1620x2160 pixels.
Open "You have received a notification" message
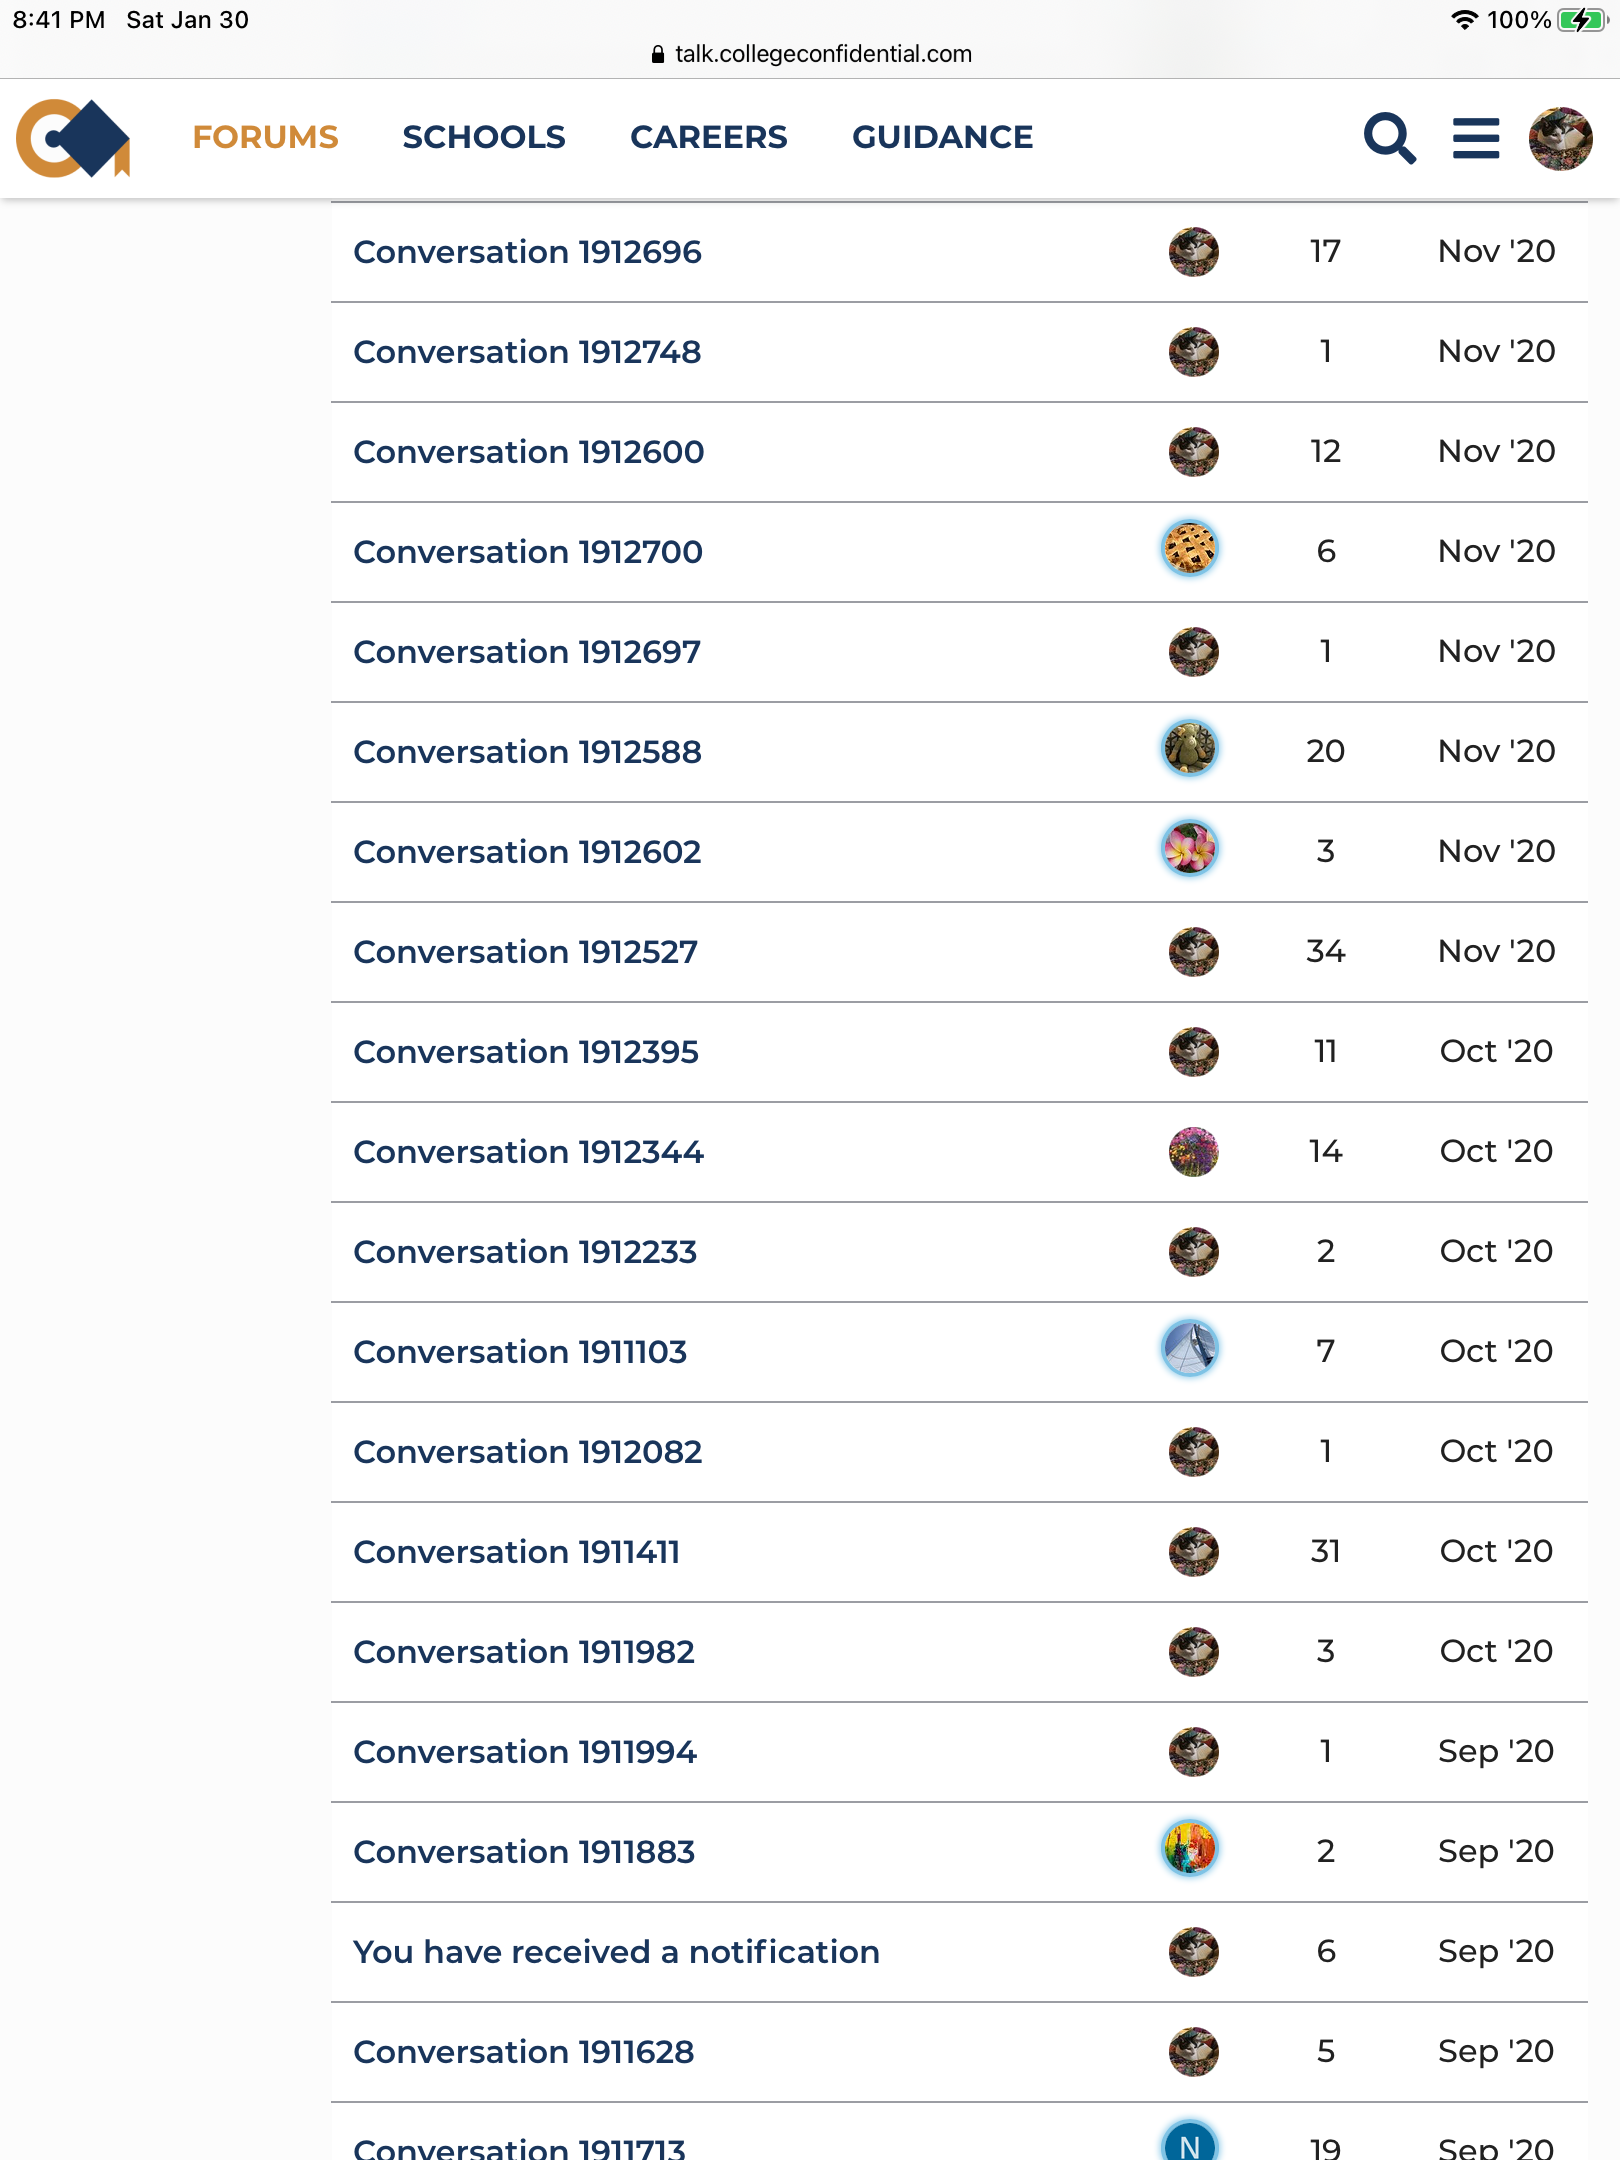[616, 1952]
